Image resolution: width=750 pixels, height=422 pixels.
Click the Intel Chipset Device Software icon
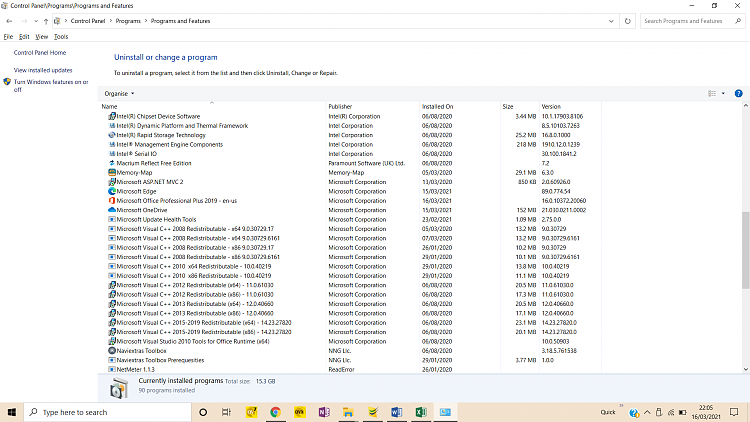(111, 116)
